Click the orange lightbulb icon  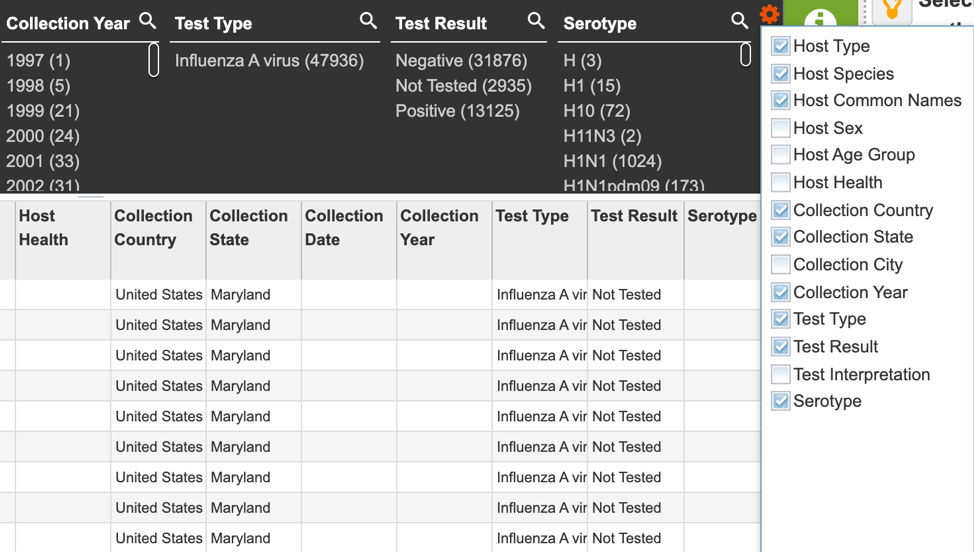click(x=892, y=11)
